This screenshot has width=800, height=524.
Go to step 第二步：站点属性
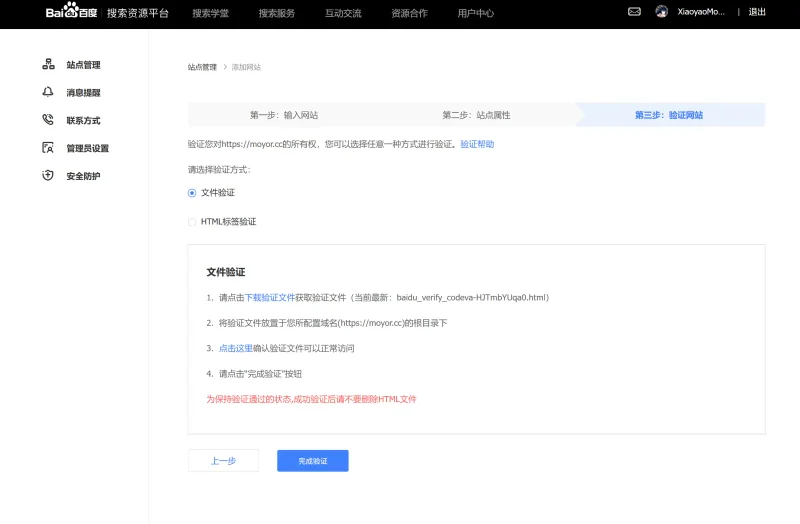(477, 115)
